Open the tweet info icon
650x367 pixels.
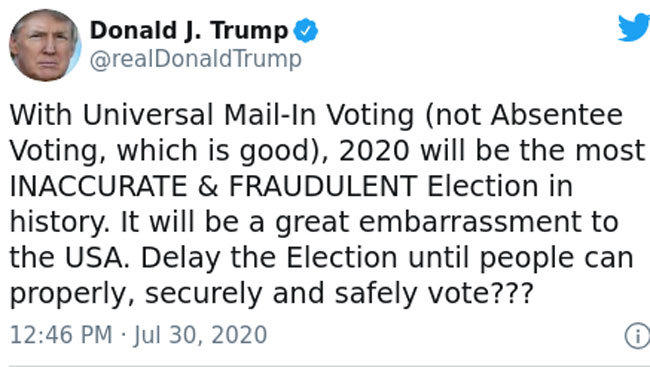(638, 335)
